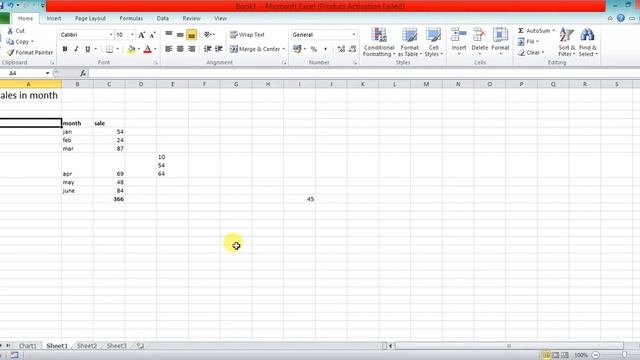Click the borders icon

pos(109,49)
